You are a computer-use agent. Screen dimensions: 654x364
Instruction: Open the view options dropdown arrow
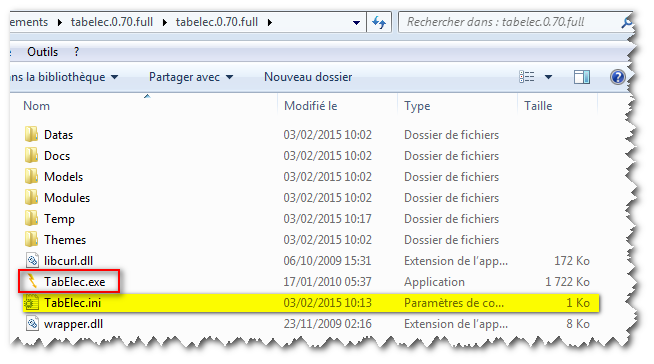tap(548, 77)
